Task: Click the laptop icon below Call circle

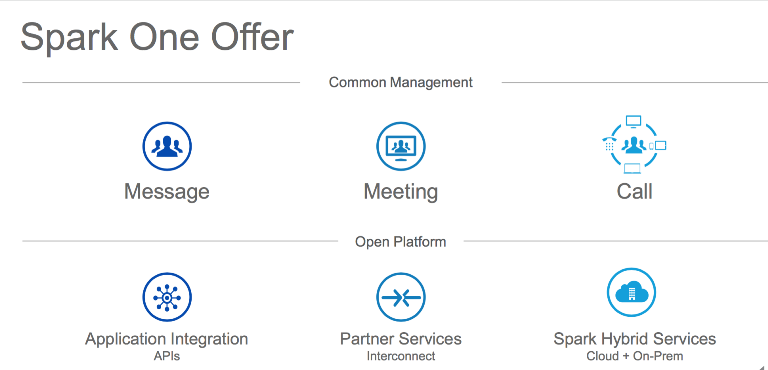Action: 632,168
